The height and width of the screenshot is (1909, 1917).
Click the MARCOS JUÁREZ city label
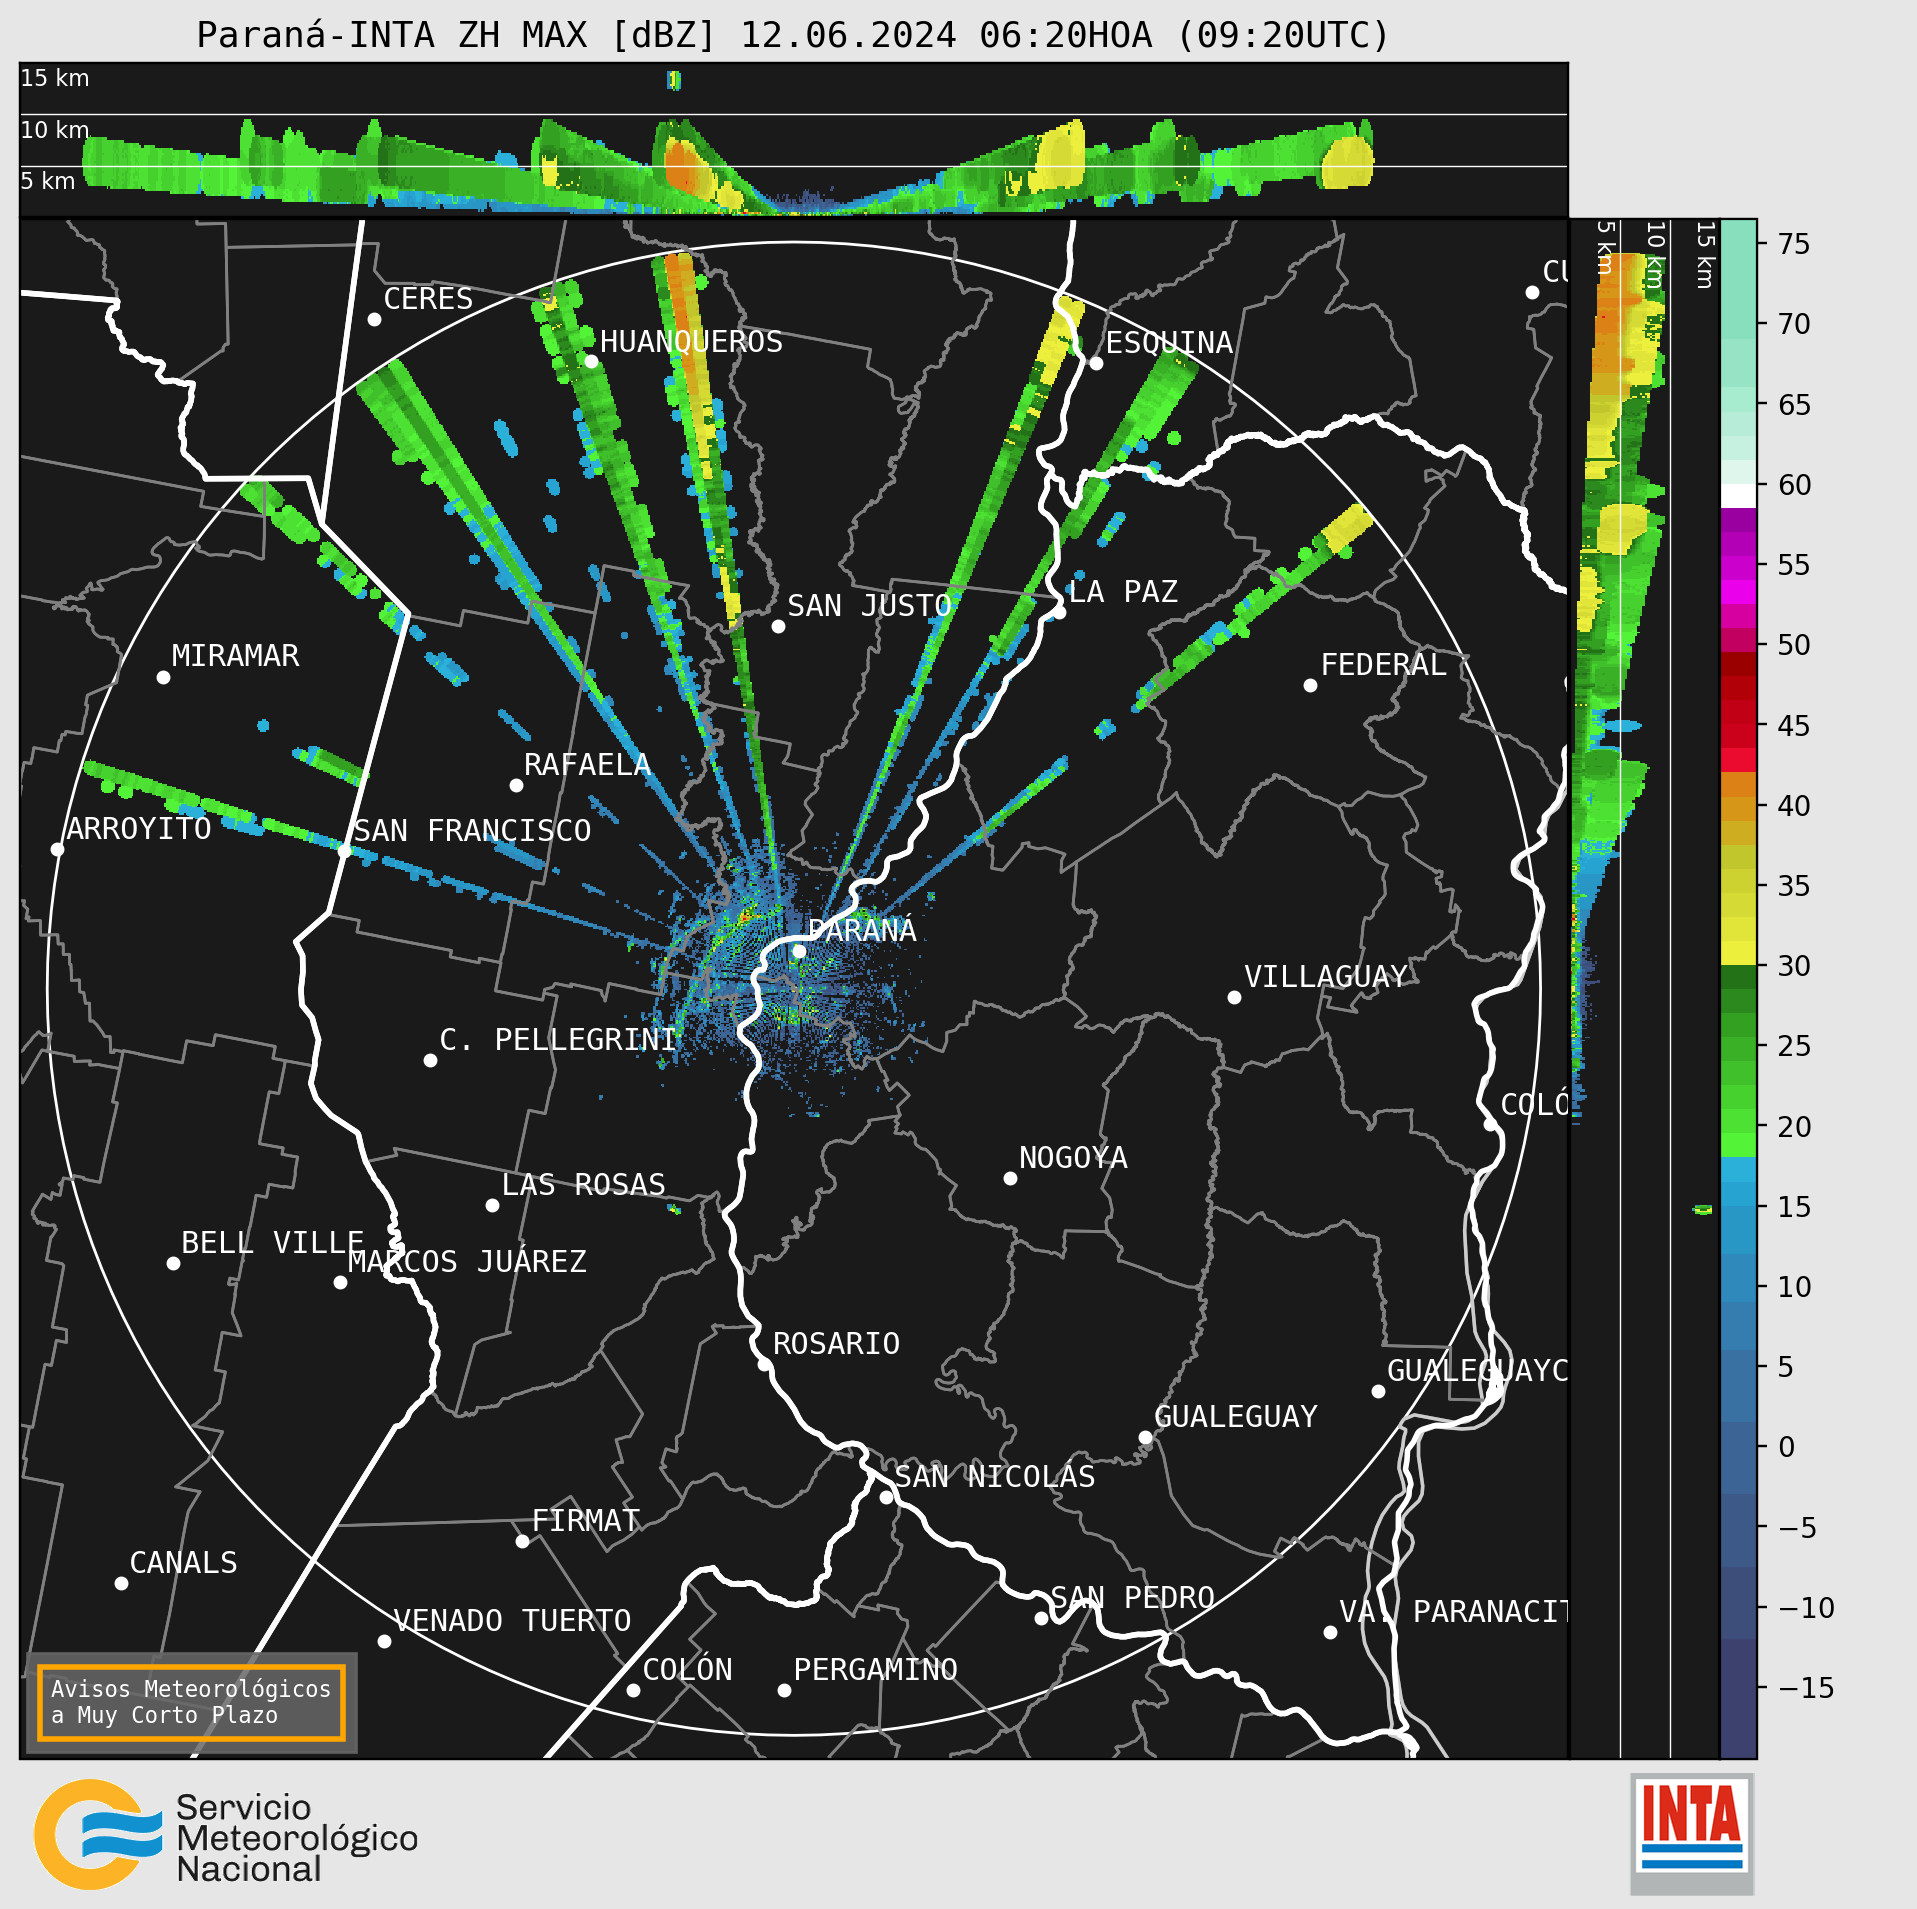pyautogui.click(x=467, y=1262)
